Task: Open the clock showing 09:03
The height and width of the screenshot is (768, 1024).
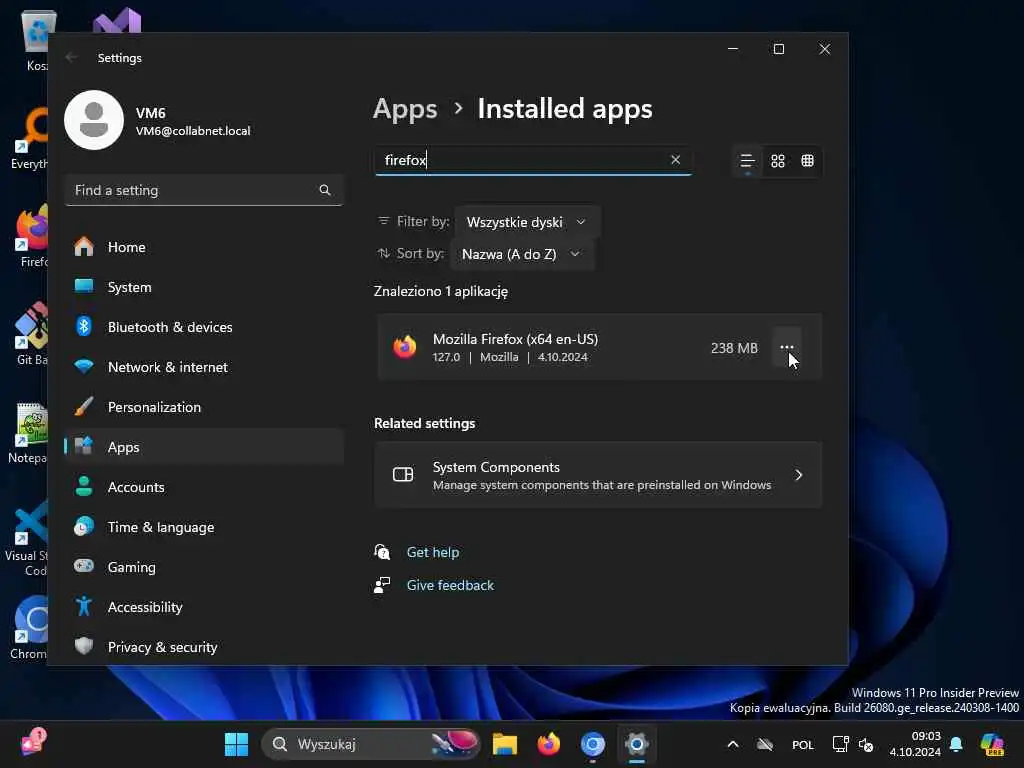Action: [x=915, y=744]
